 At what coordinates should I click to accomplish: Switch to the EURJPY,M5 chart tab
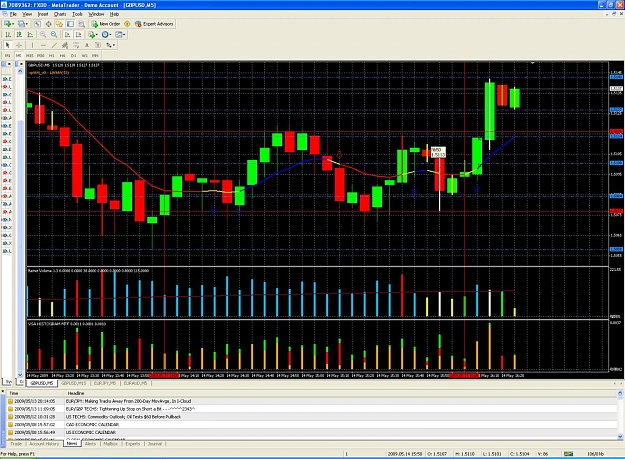[x=105, y=383]
